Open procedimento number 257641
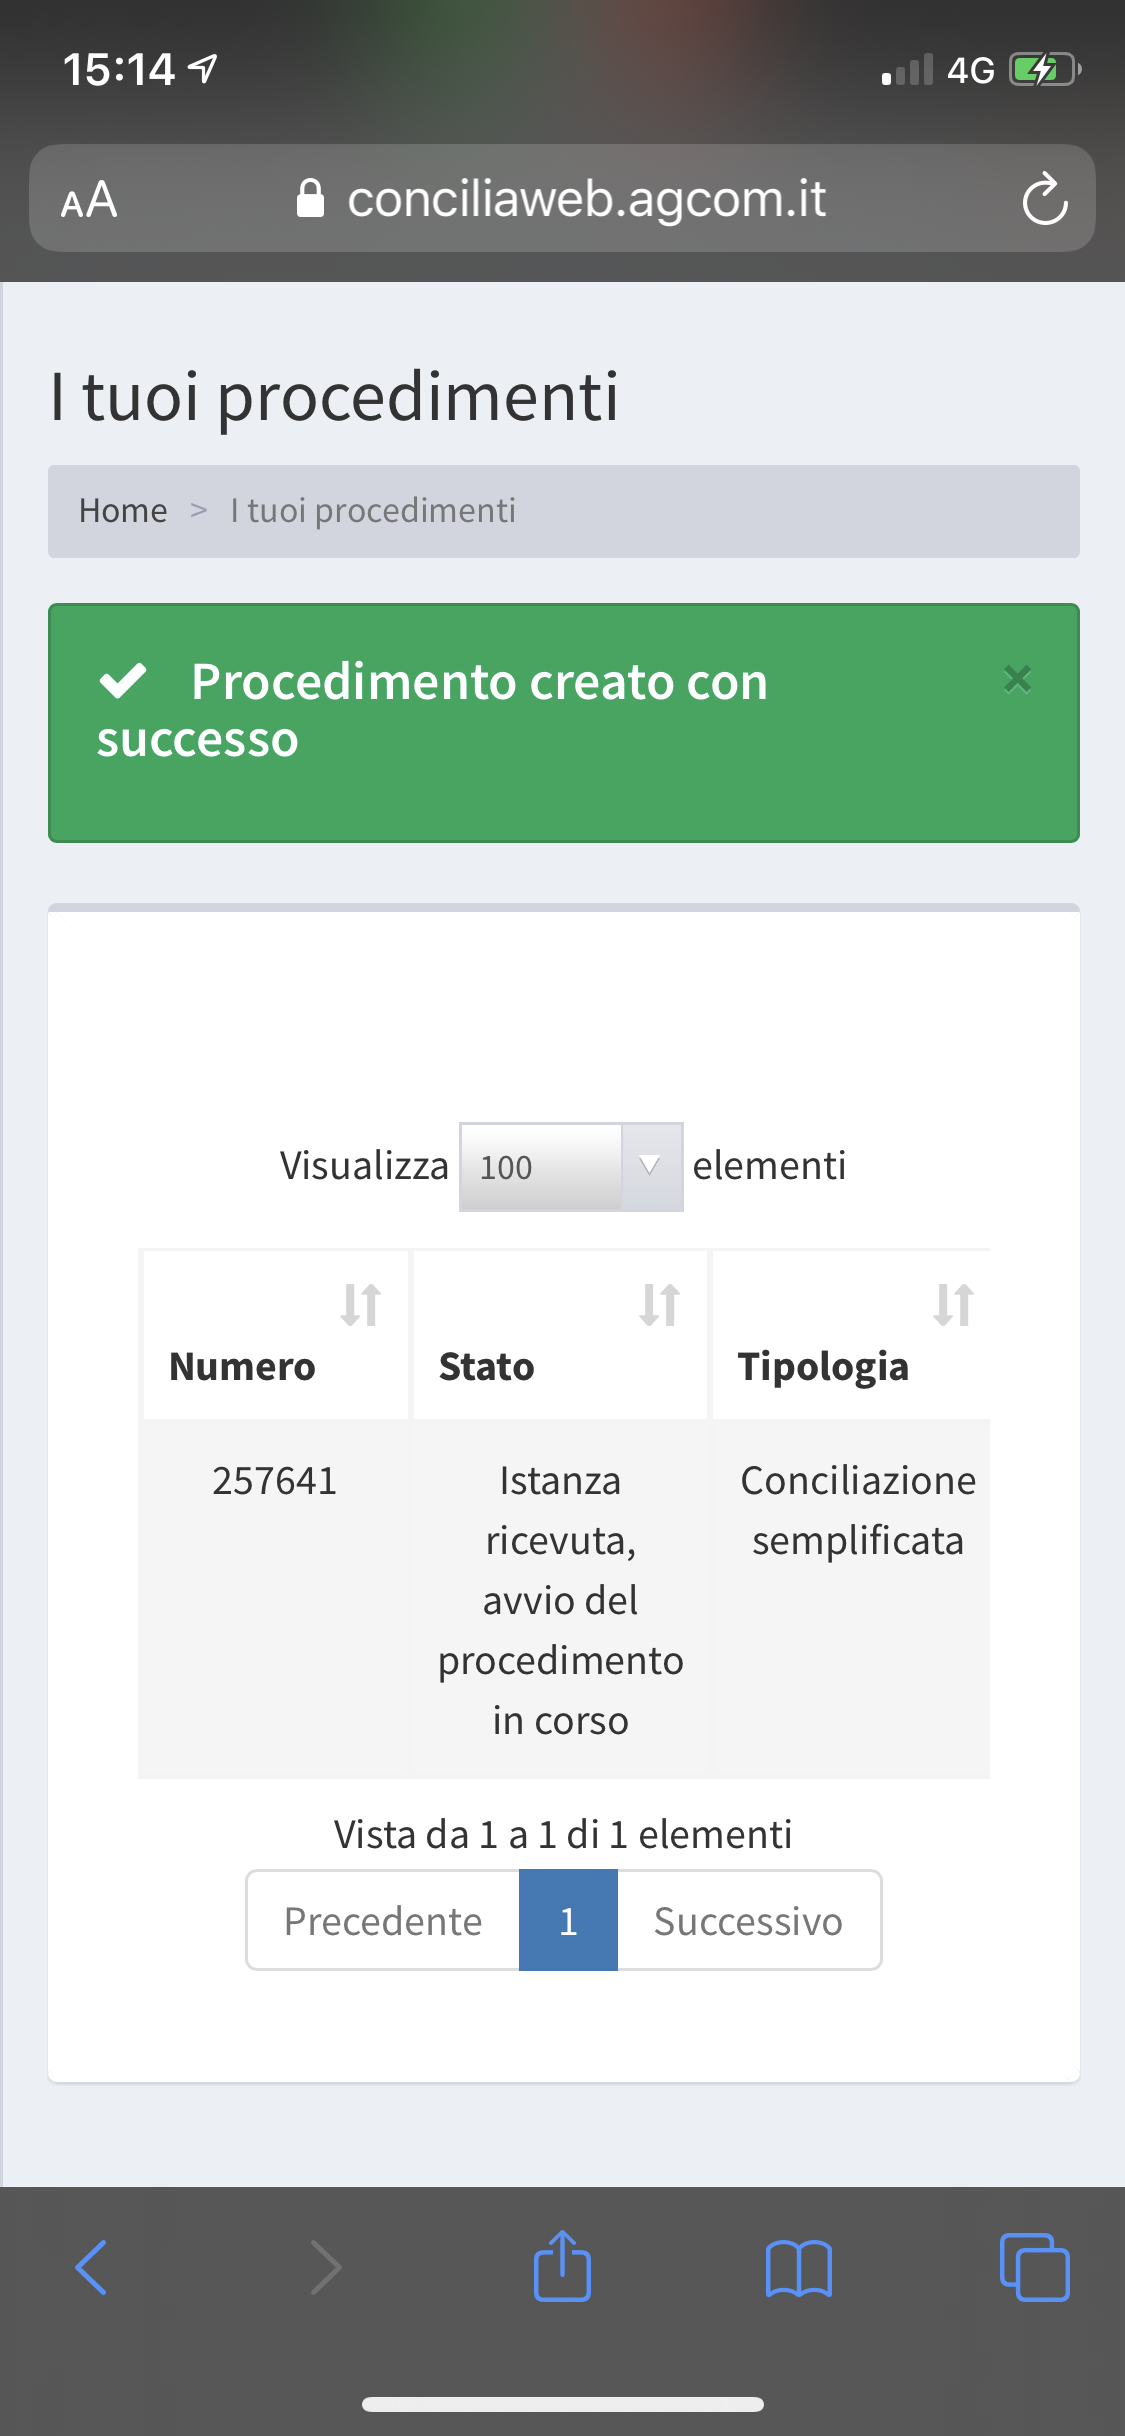The width and height of the screenshot is (1125, 2436). (x=274, y=1481)
